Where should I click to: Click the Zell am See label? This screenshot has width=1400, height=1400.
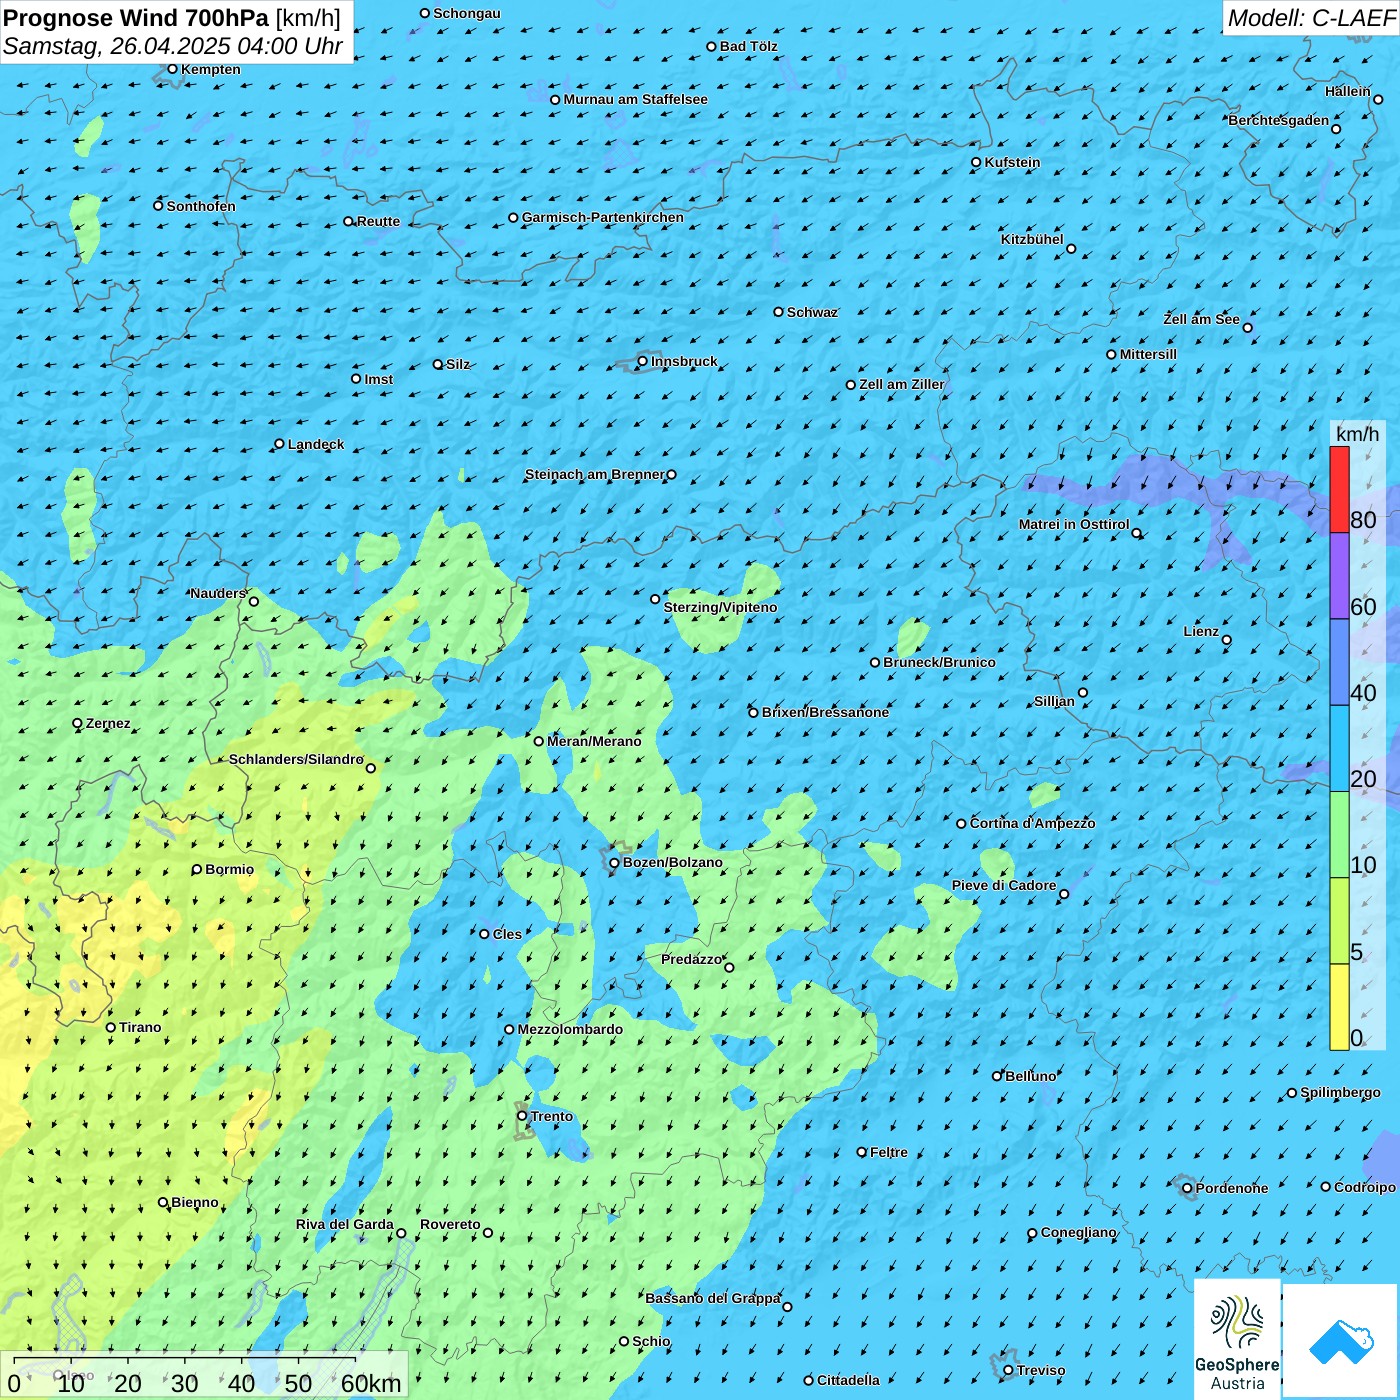[x=1201, y=319]
